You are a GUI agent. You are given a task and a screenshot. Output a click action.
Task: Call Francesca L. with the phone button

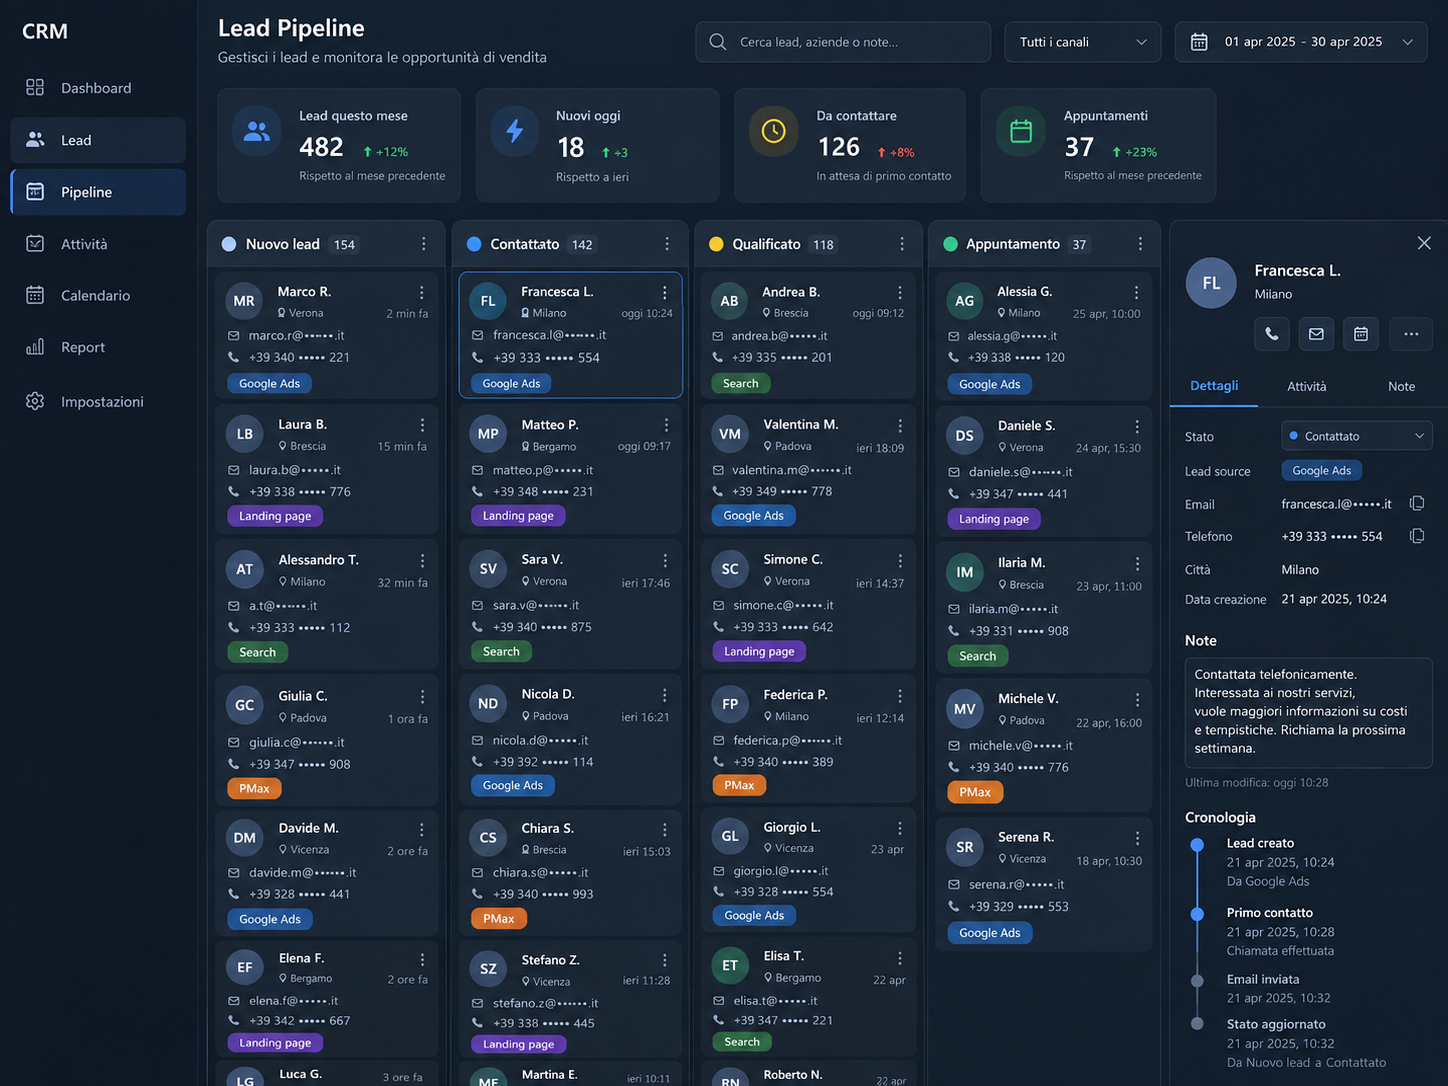(x=1271, y=334)
